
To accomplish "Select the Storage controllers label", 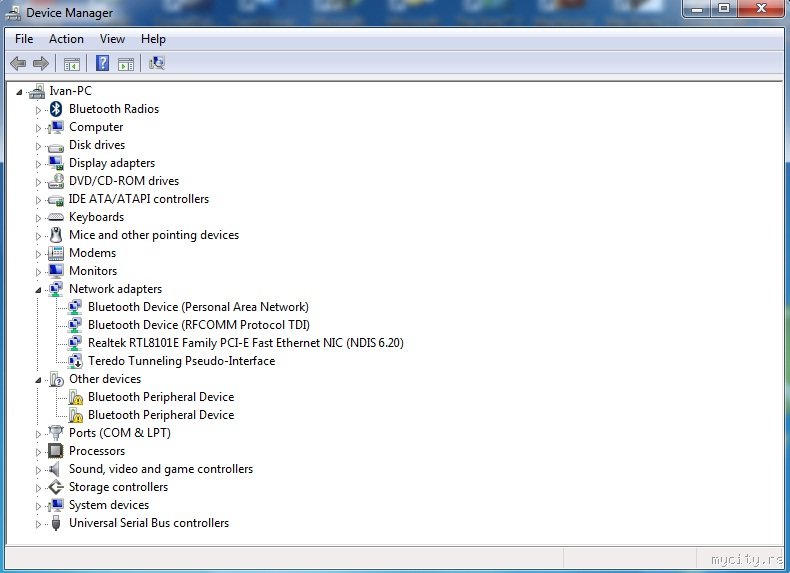I will pyautogui.click(x=118, y=487).
